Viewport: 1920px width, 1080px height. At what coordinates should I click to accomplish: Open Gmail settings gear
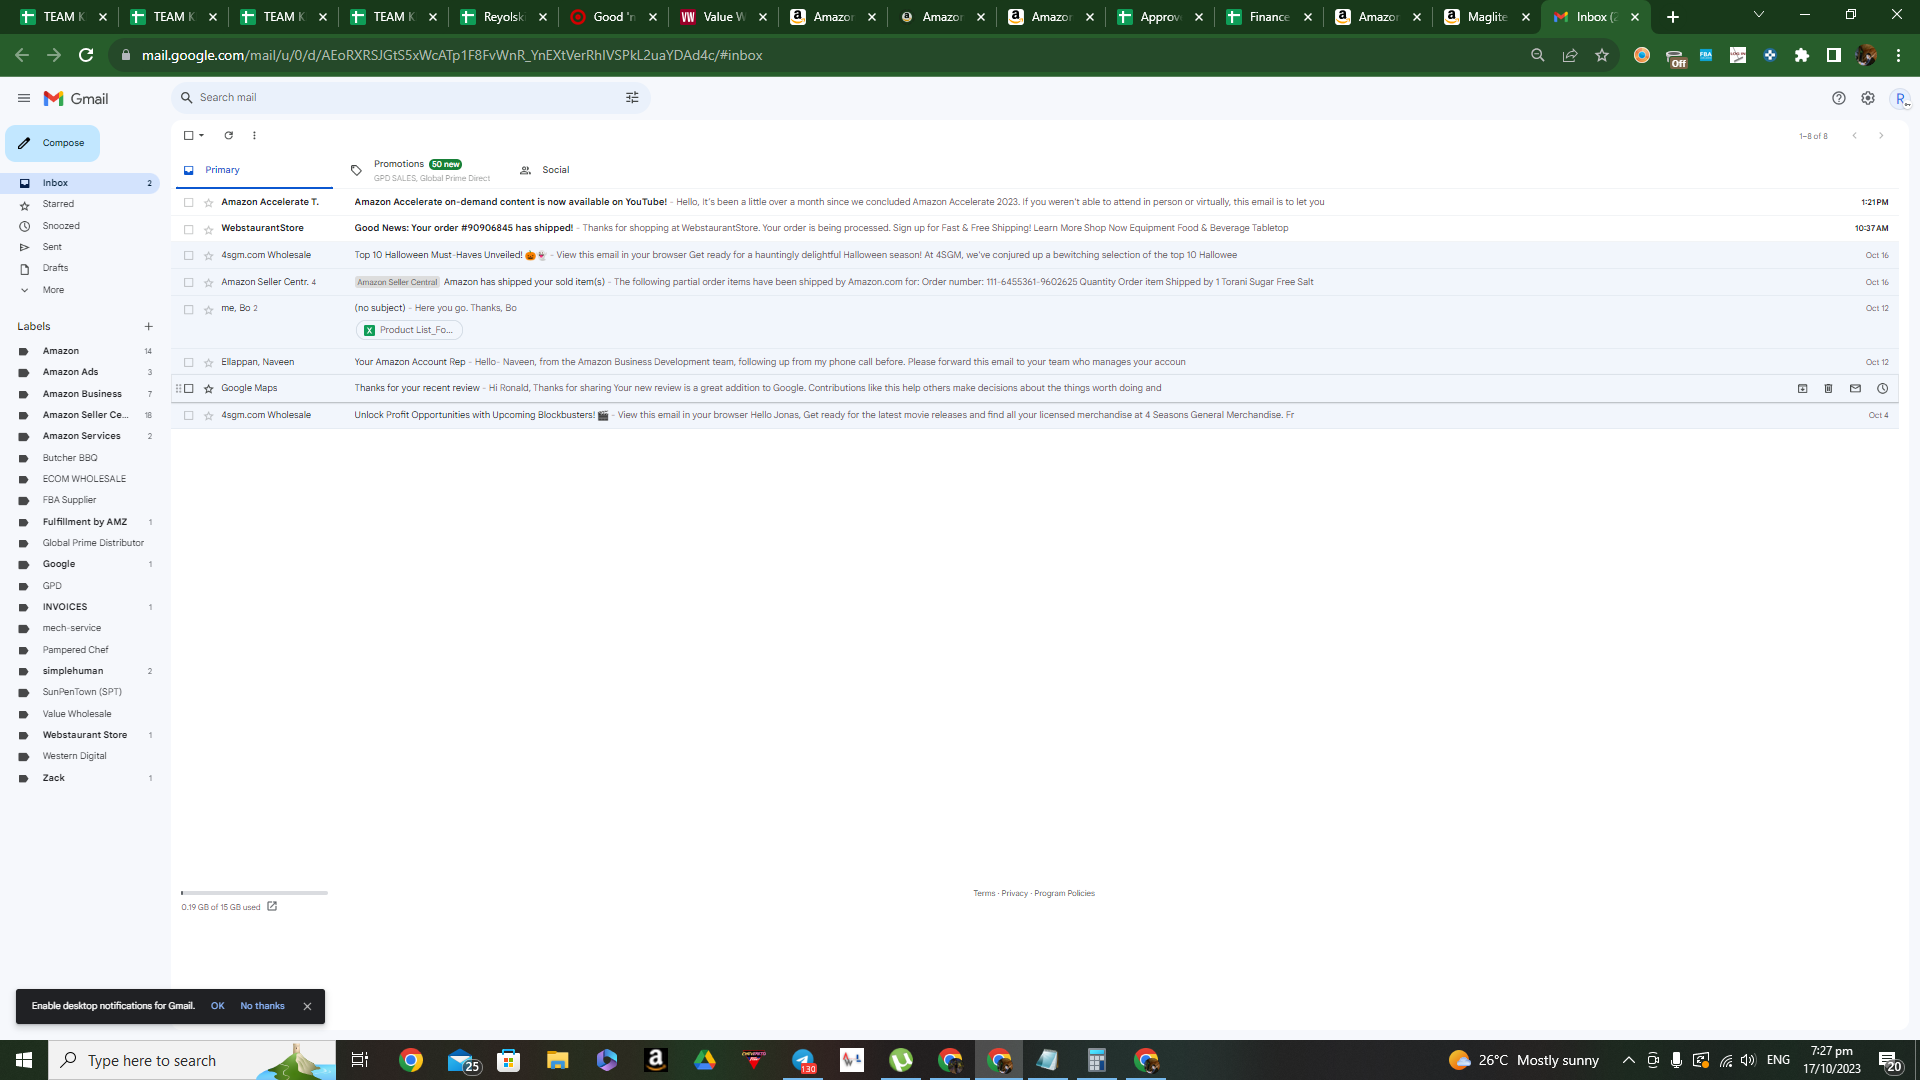(1868, 98)
